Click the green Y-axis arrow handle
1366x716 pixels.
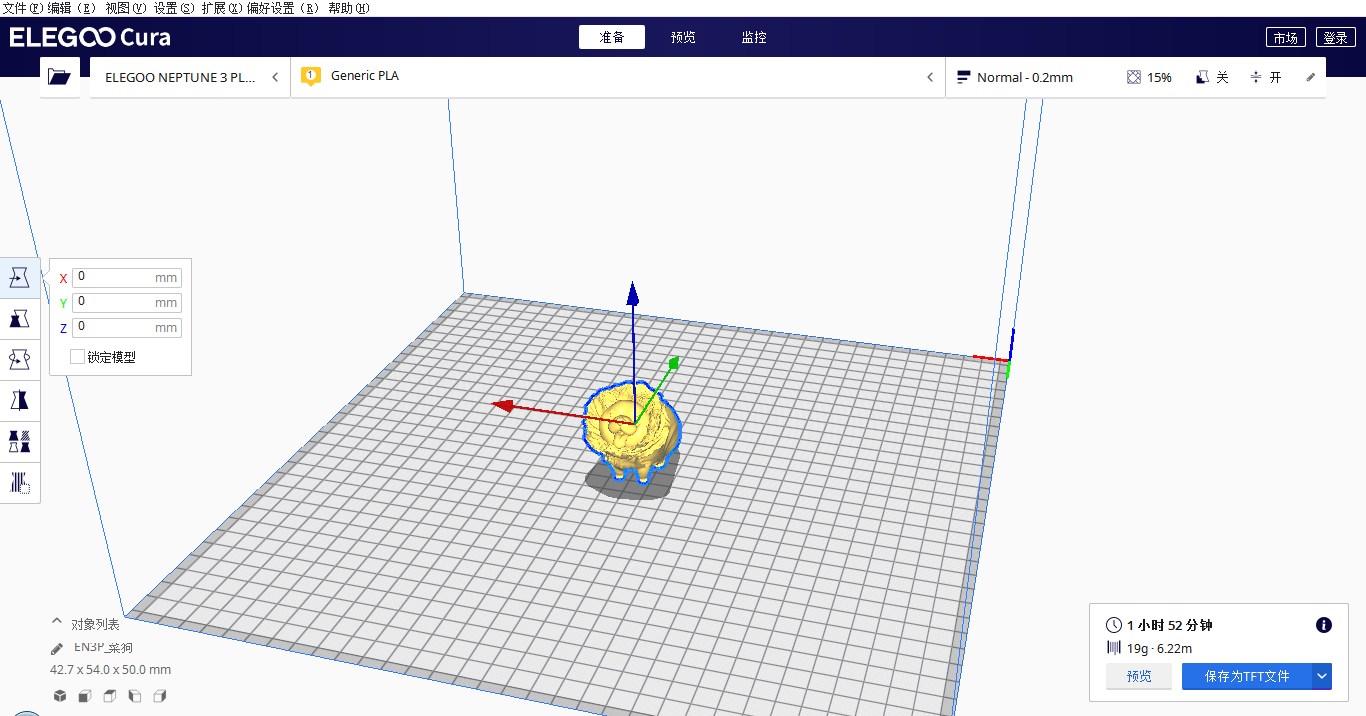pyautogui.click(x=675, y=361)
